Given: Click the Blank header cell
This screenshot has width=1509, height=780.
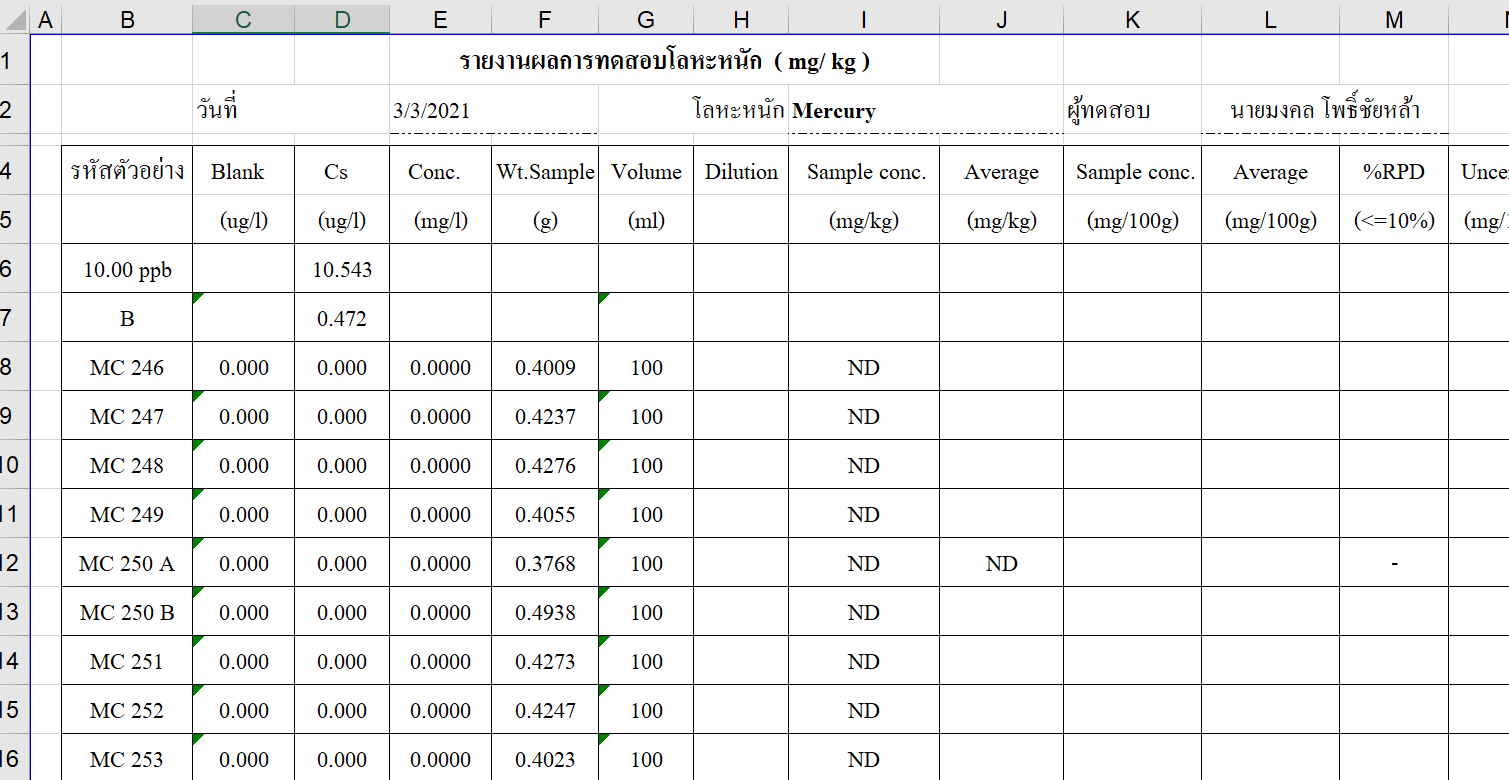Looking at the screenshot, I should pyautogui.click(x=243, y=171).
